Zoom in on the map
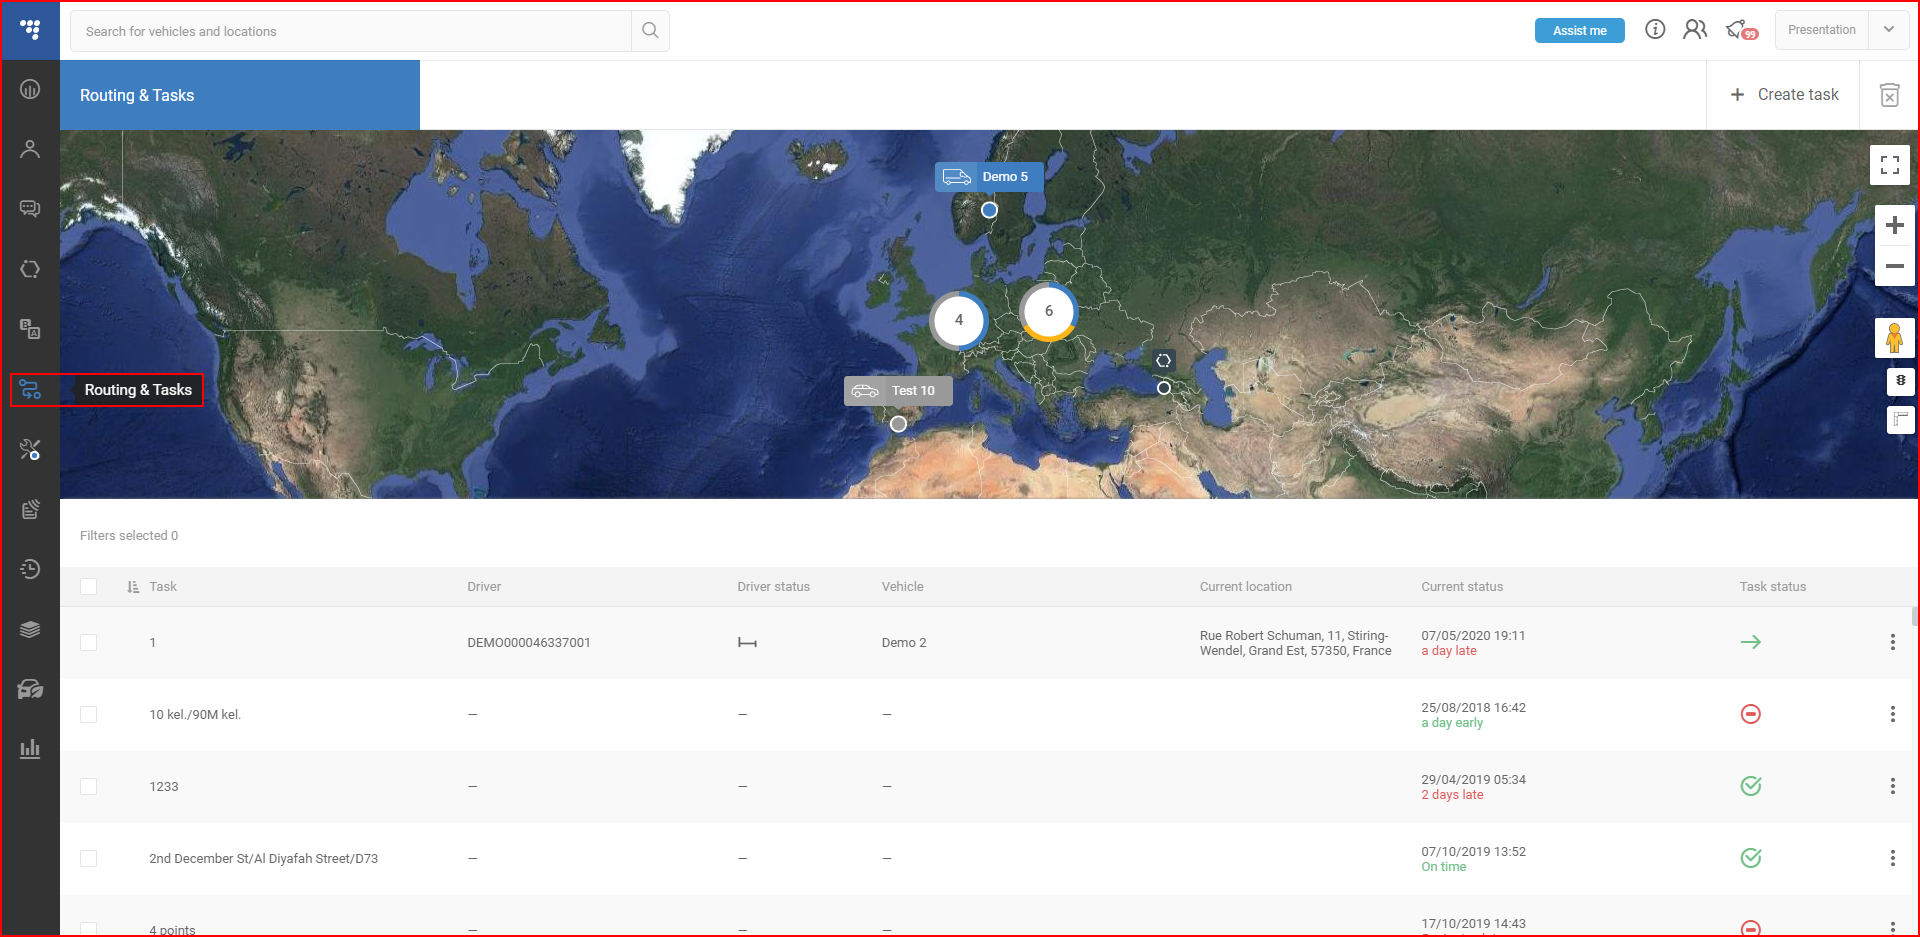 pos(1894,226)
